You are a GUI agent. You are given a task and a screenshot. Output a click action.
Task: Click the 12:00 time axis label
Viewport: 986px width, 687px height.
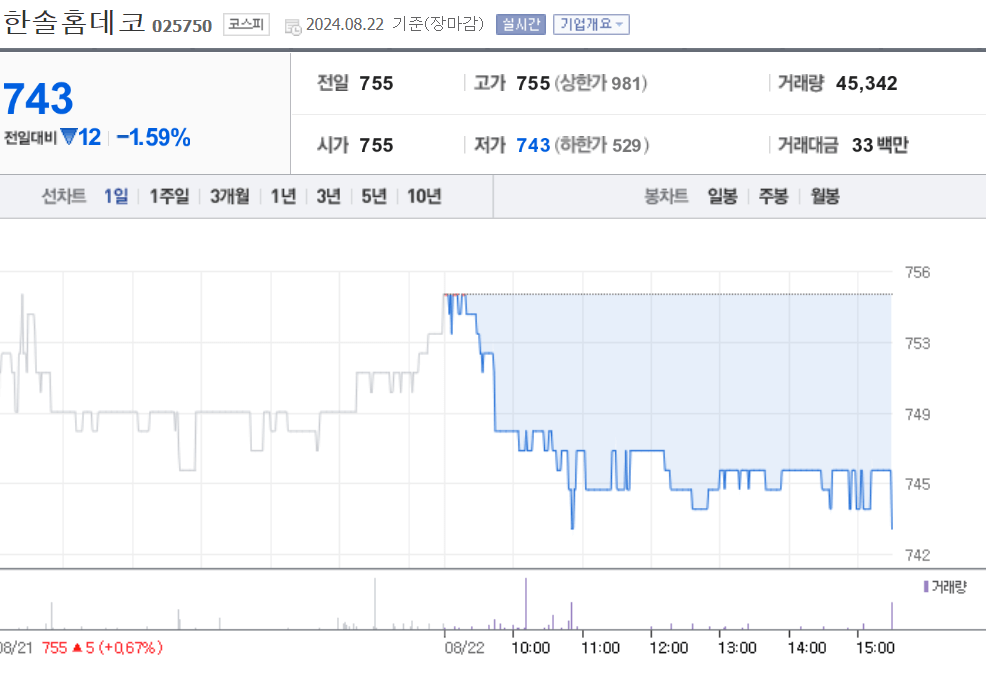pos(668,648)
